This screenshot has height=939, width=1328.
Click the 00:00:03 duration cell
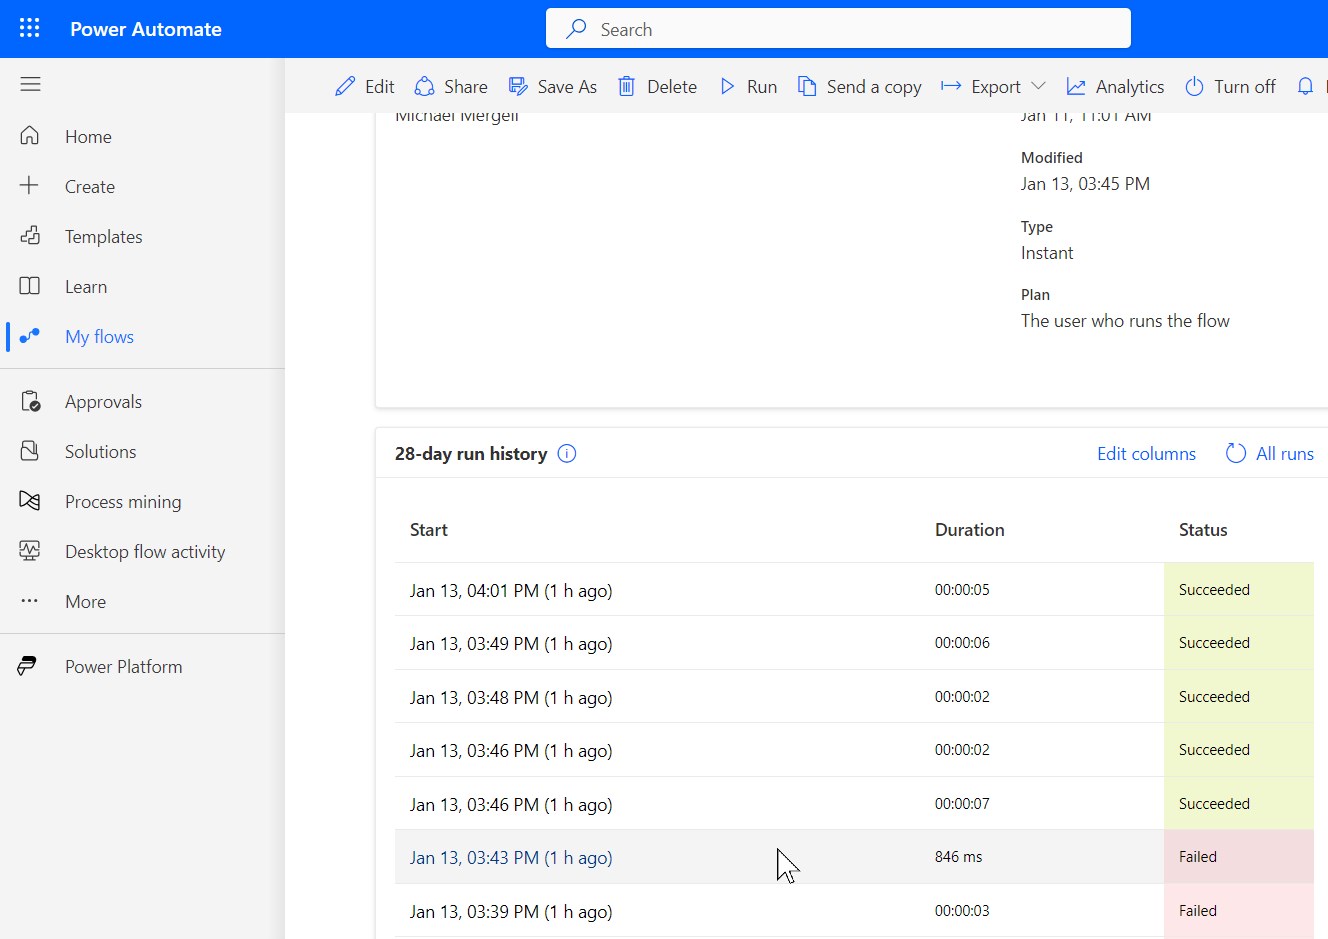962,910
